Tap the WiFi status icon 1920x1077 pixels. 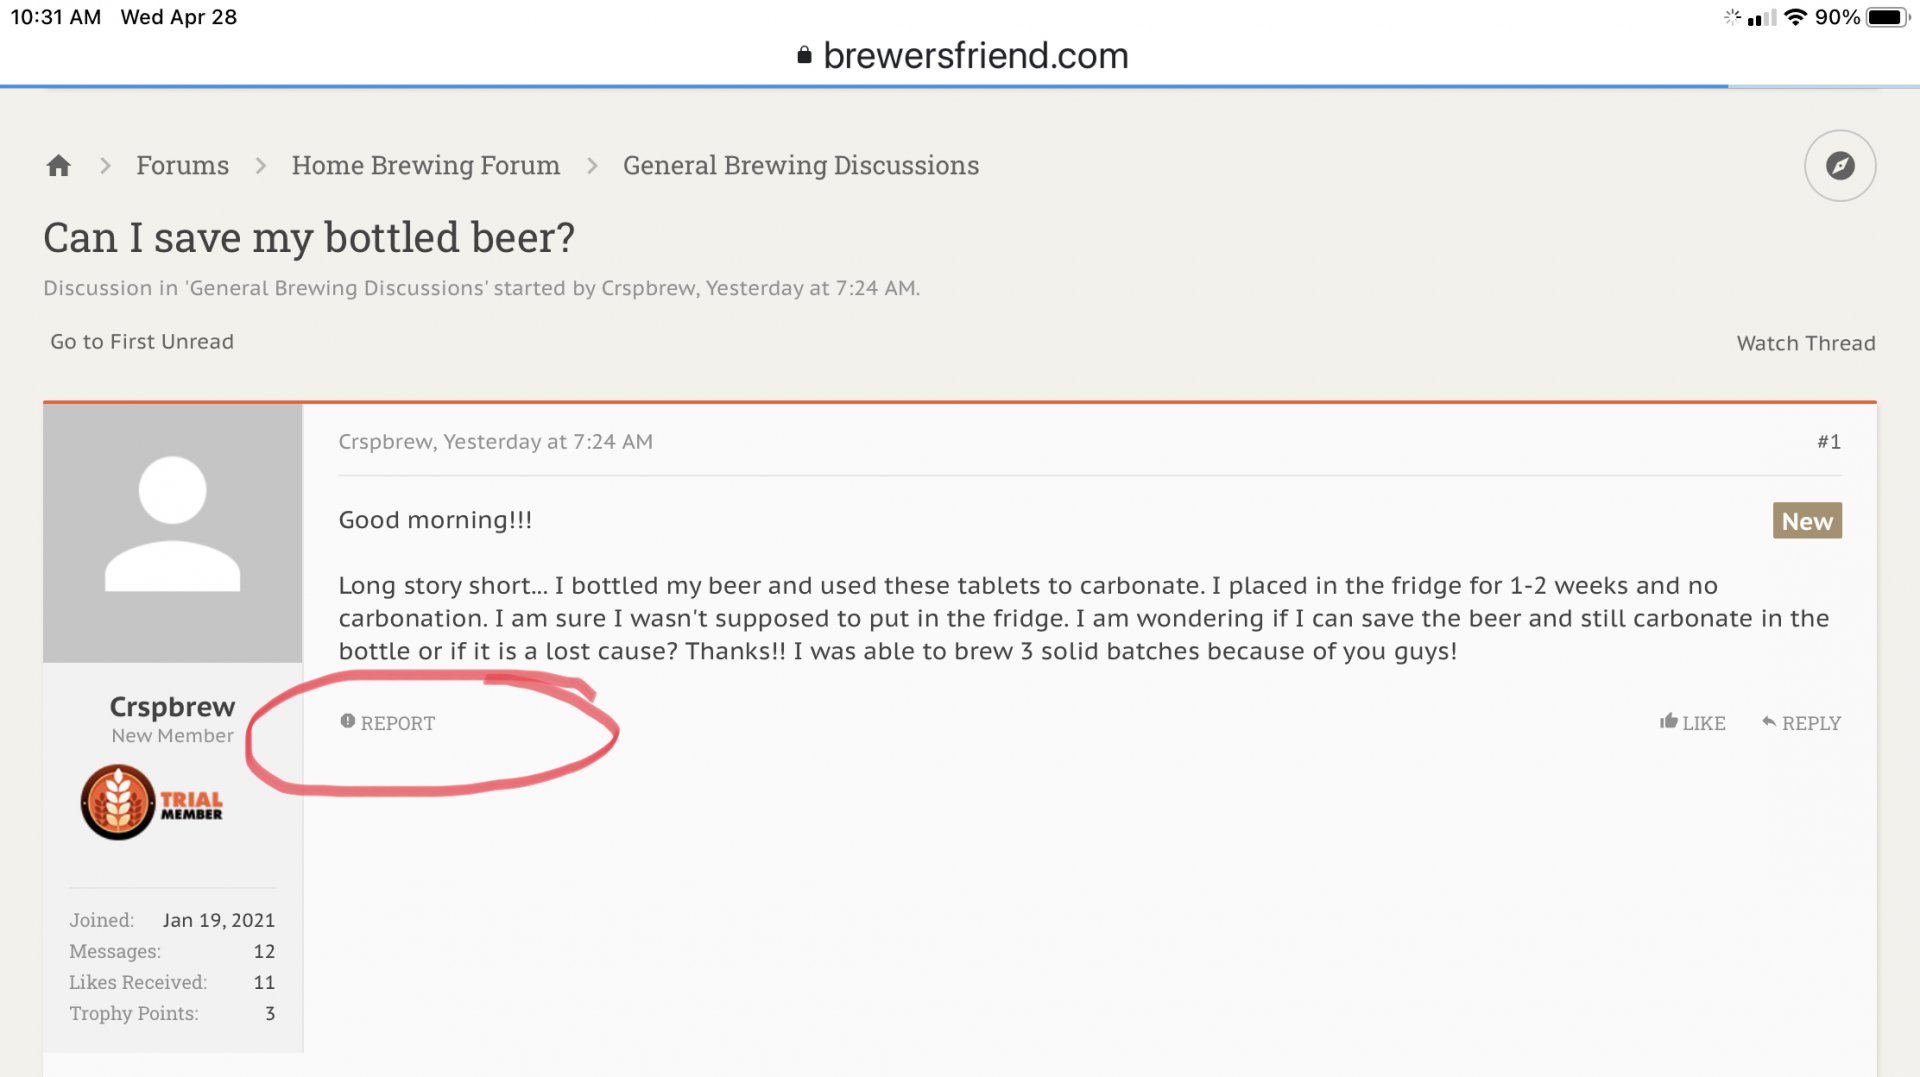[x=1795, y=17]
